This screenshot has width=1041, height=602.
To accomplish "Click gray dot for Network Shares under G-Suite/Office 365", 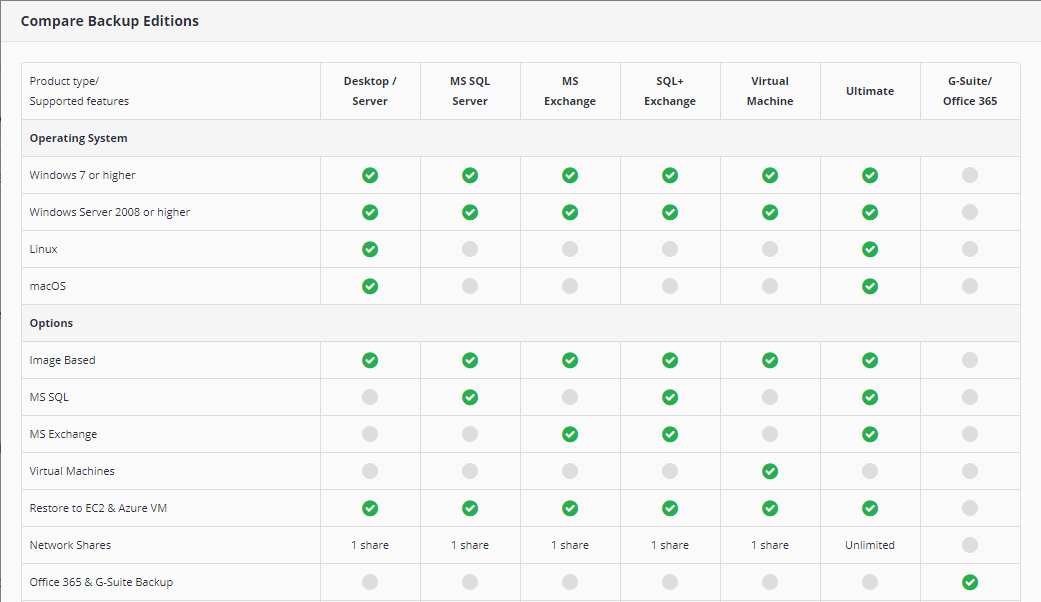I will point(970,545).
